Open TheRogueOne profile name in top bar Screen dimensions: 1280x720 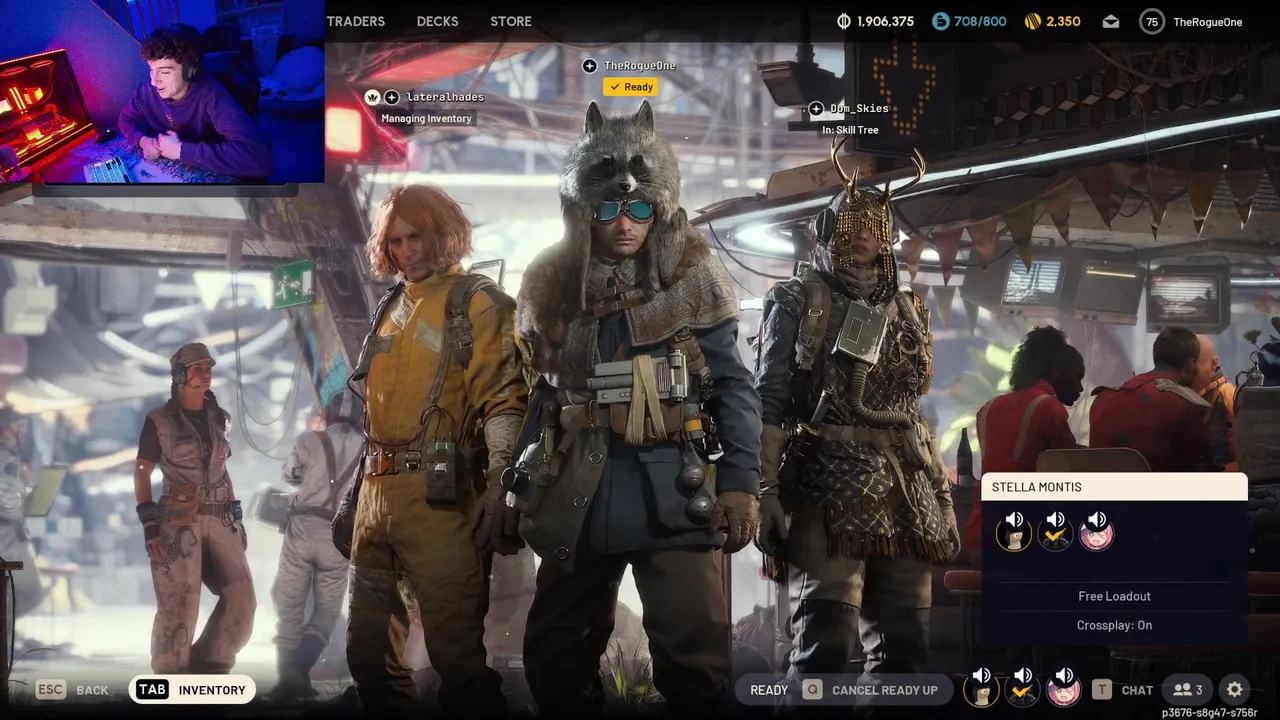[x=1207, y=22]
